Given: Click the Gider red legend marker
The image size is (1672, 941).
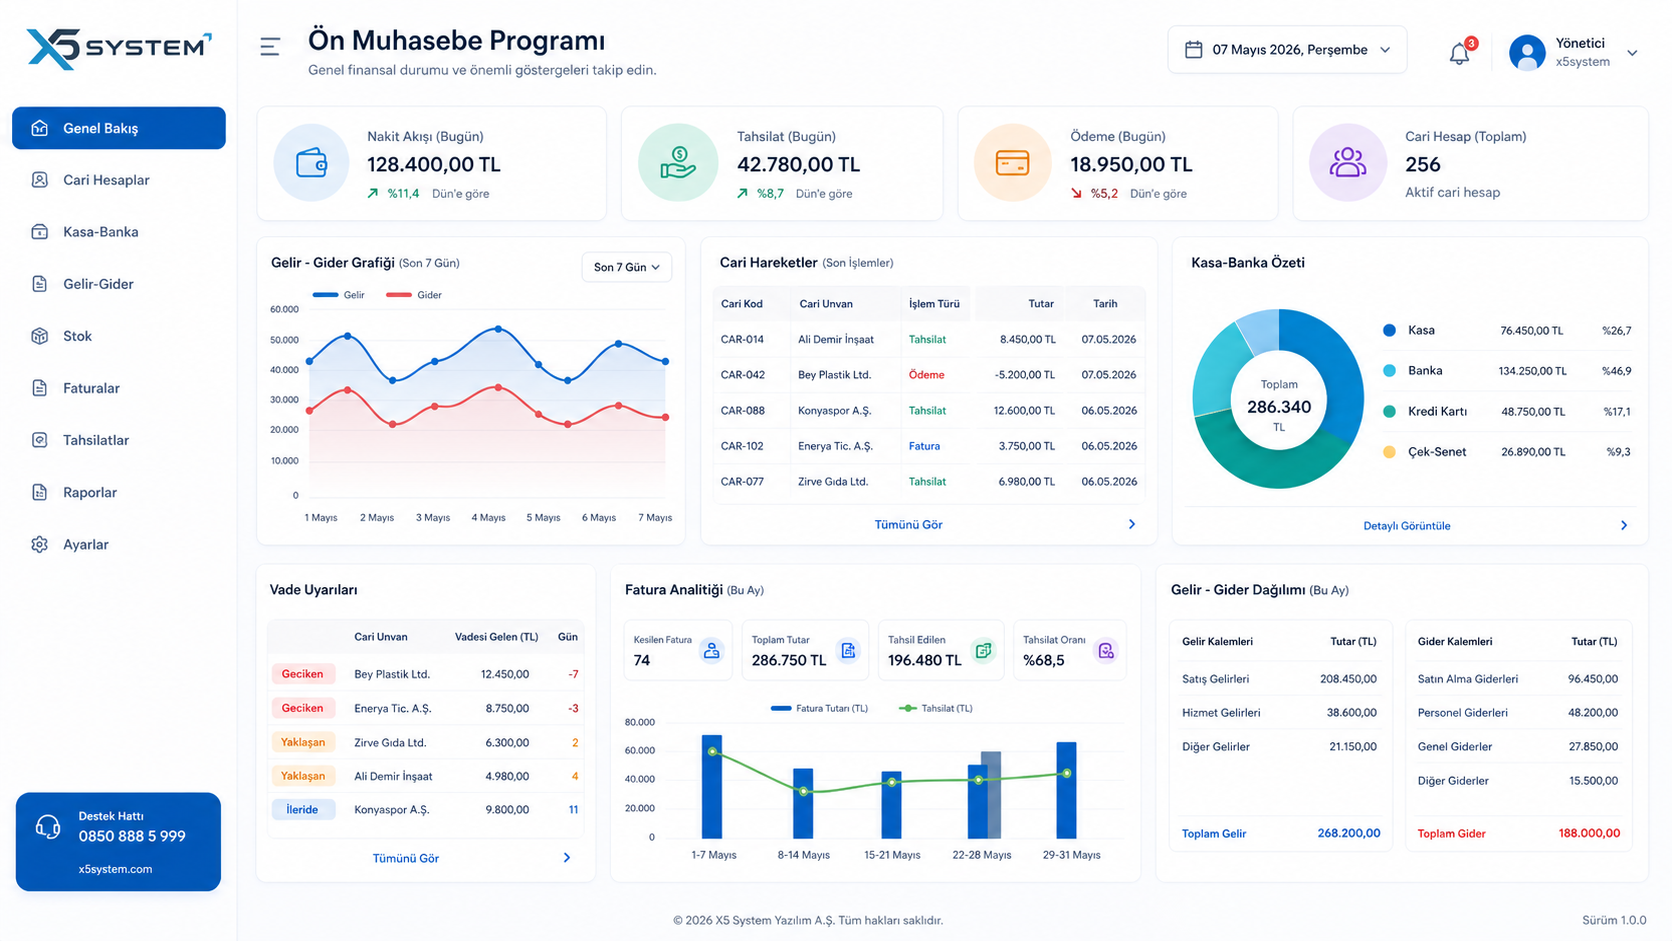Looking at the screenshot, I should tap(398, 295).
